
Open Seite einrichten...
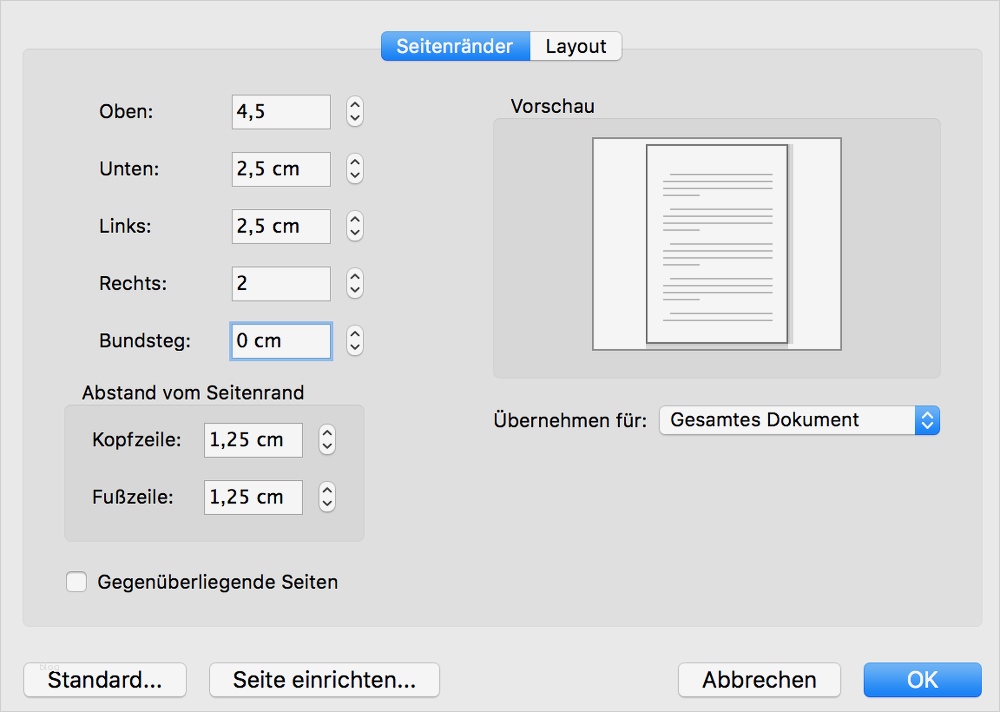pyautogui.click(x=324, y=680)
